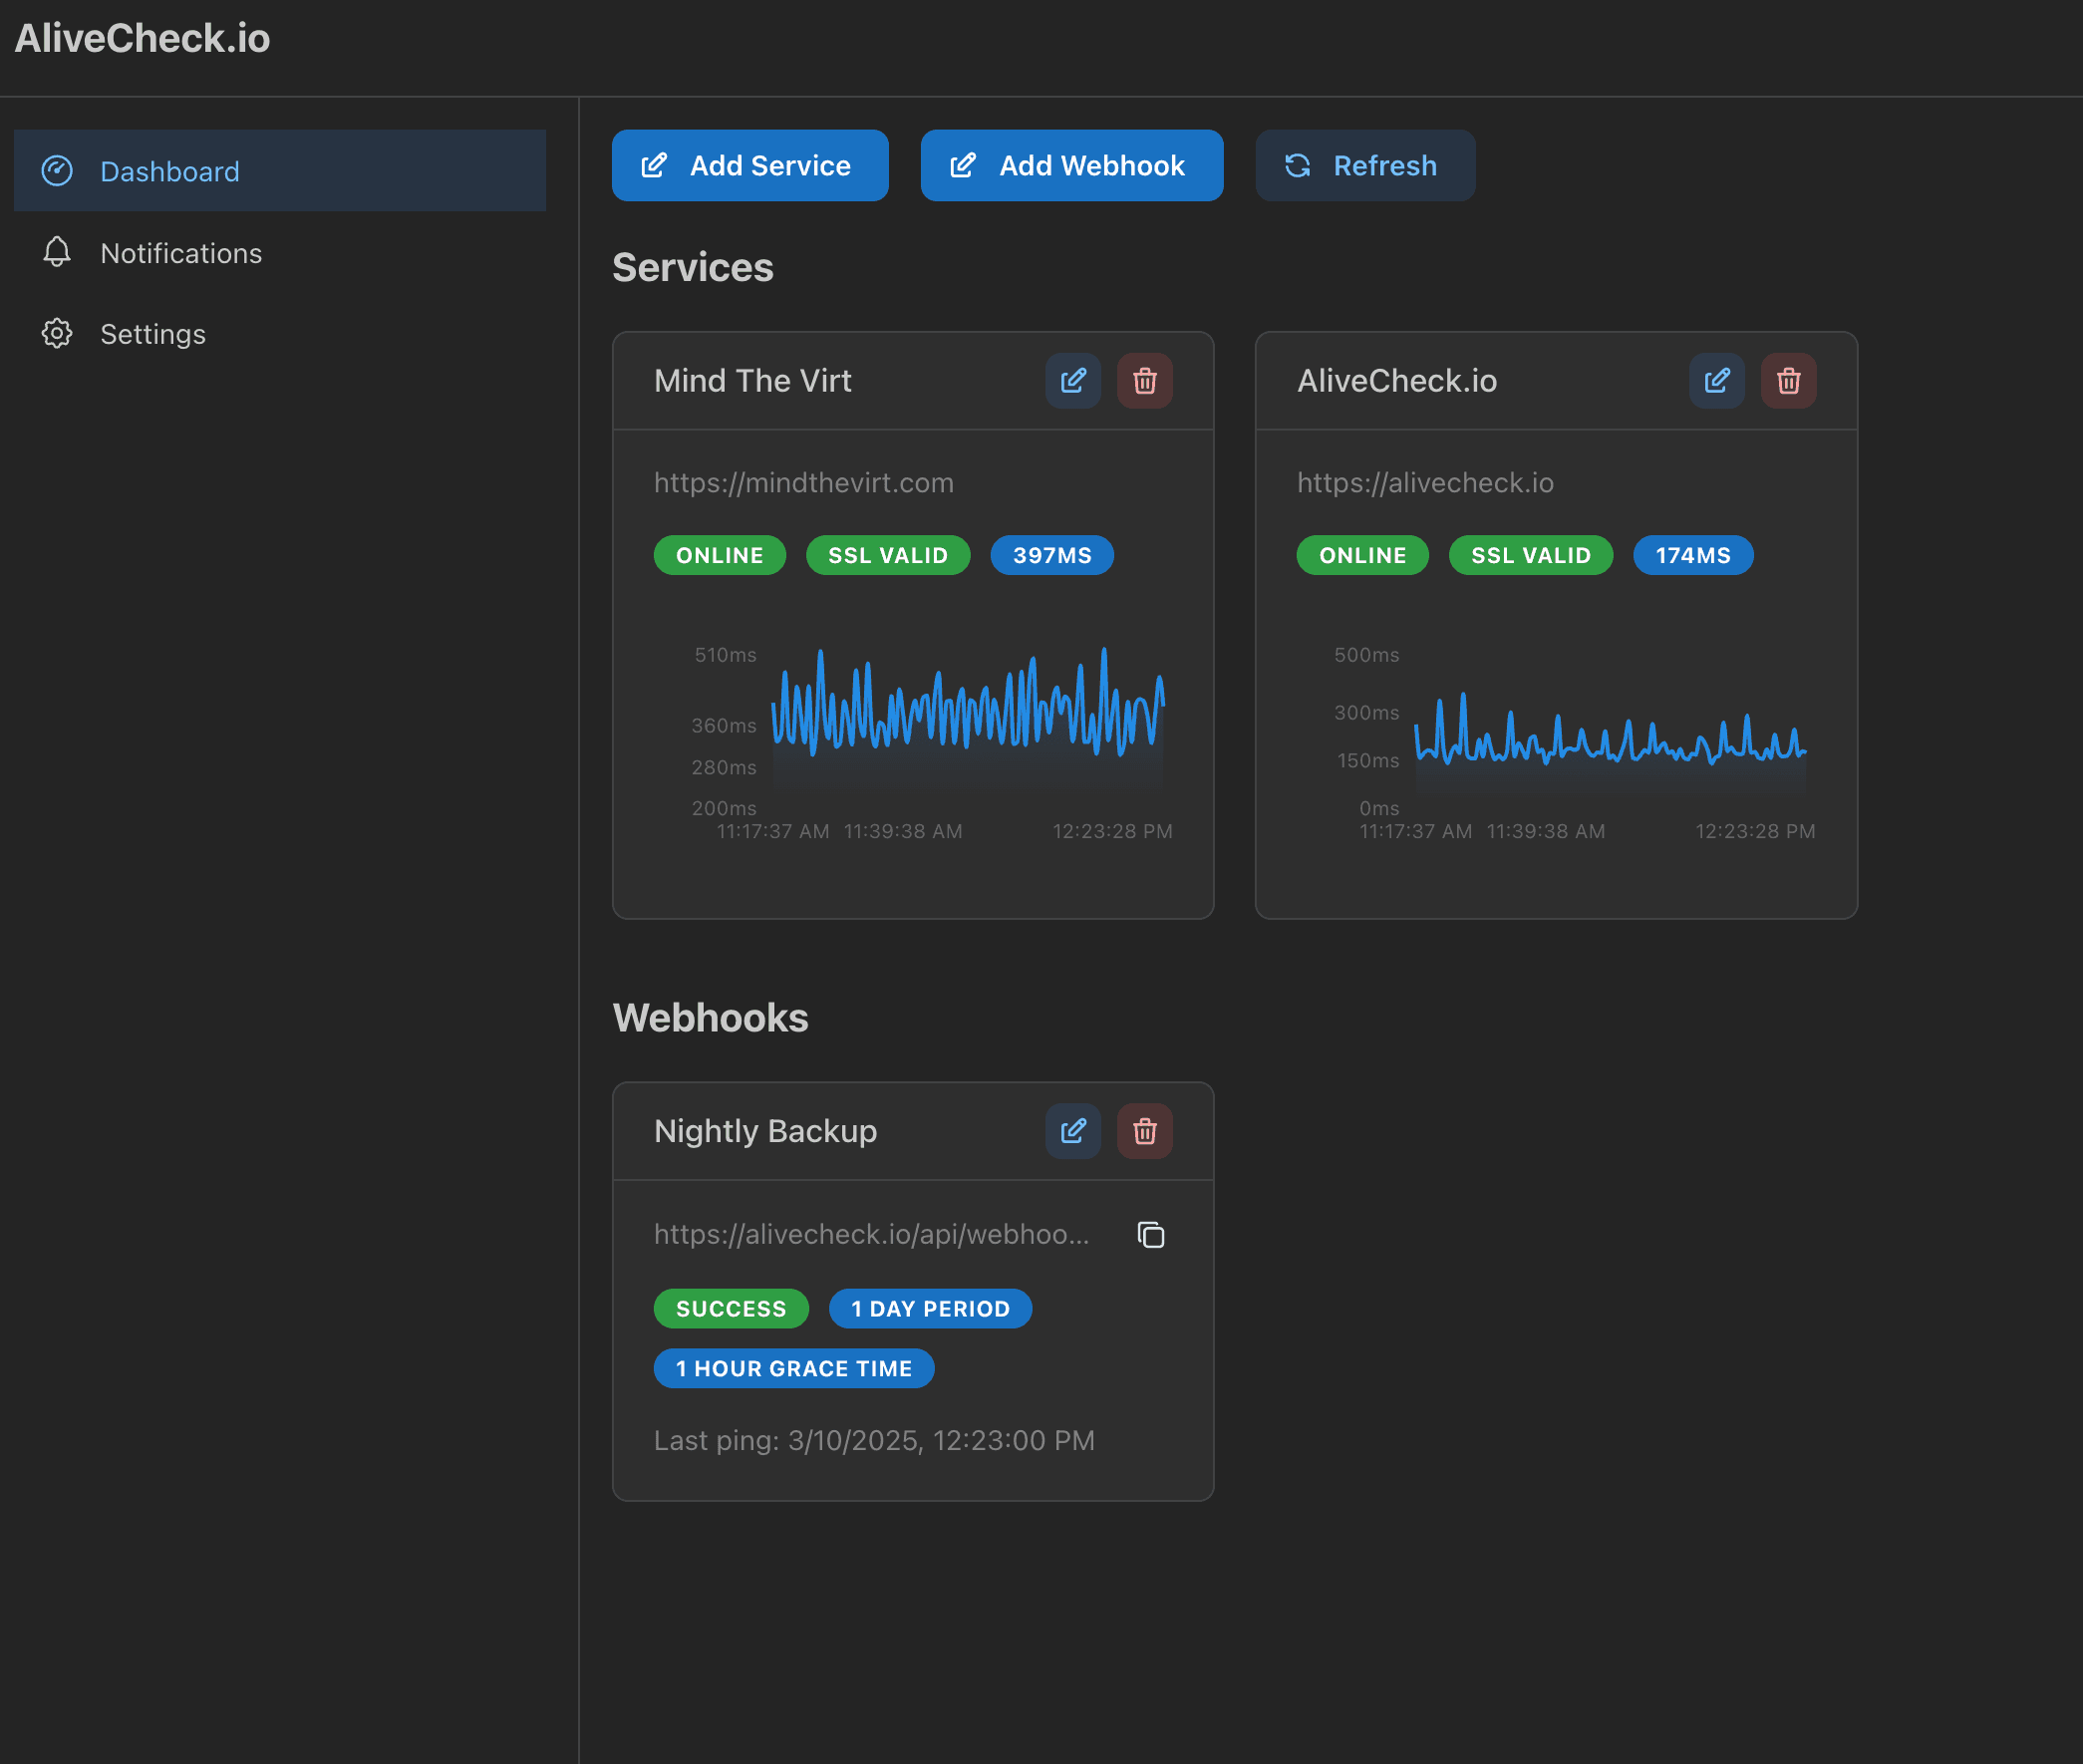Image resolution: width=2083 pixels, height=1764 pixels.
Task: Open the Settings sidebar item
Action: point(279,334)
